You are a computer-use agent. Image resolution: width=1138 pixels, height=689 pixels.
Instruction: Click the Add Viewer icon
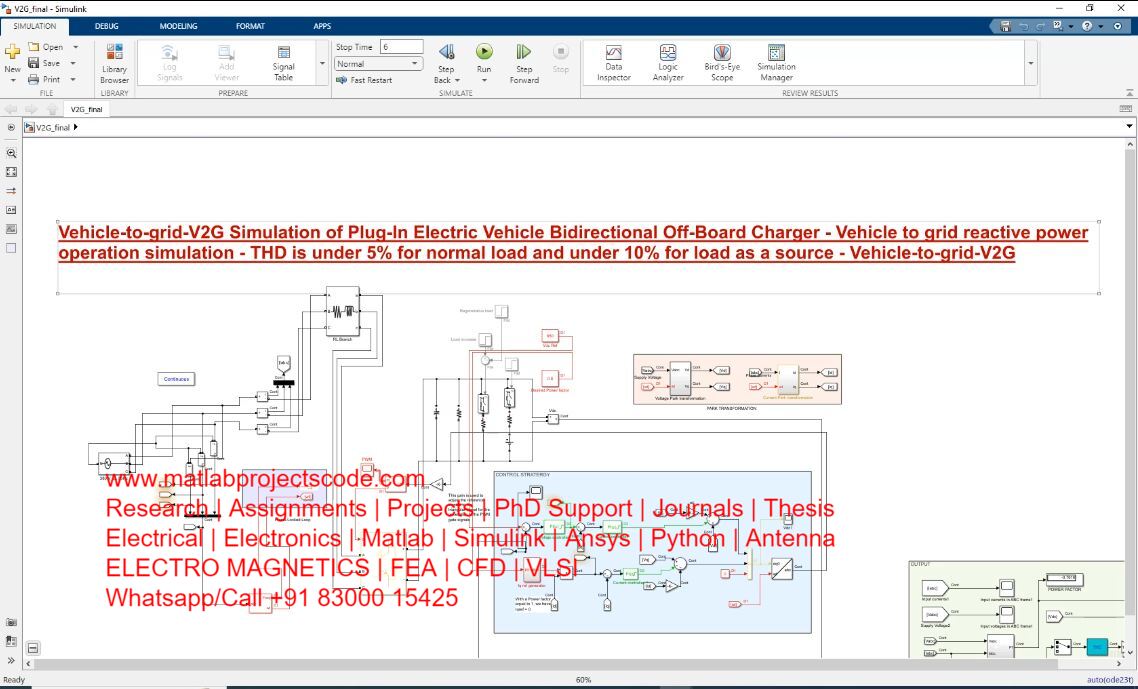(226, 64)
